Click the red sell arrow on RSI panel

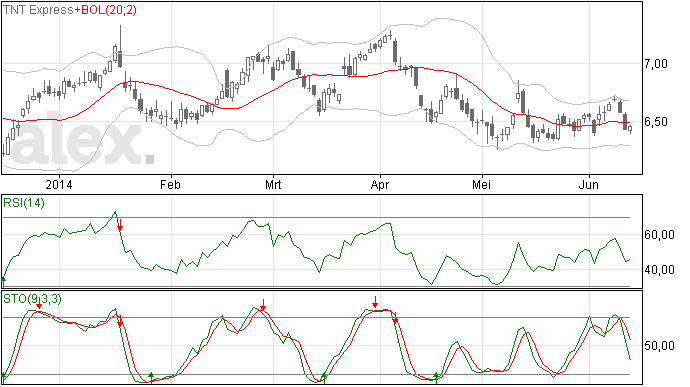pyautogui.click(x=120, y=225)
